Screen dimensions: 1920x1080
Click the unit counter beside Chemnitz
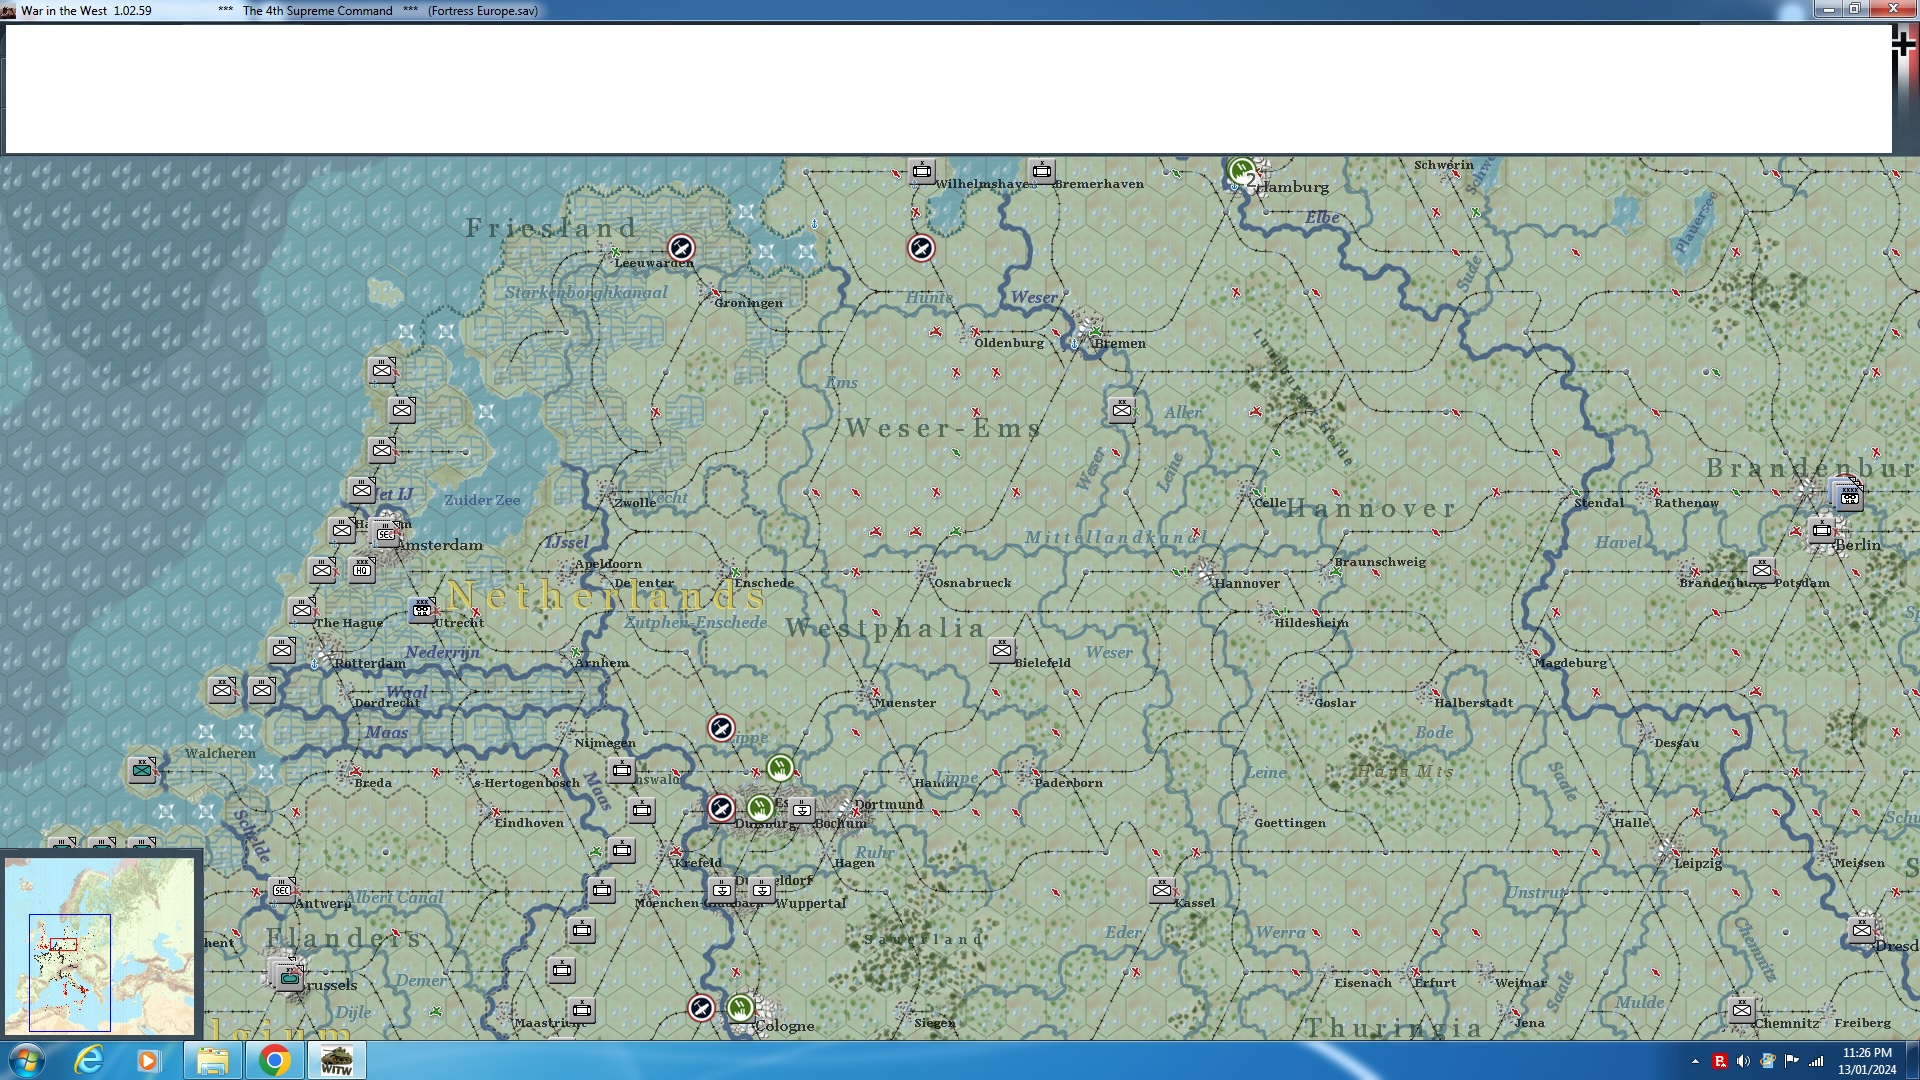coord(1741,1009)
